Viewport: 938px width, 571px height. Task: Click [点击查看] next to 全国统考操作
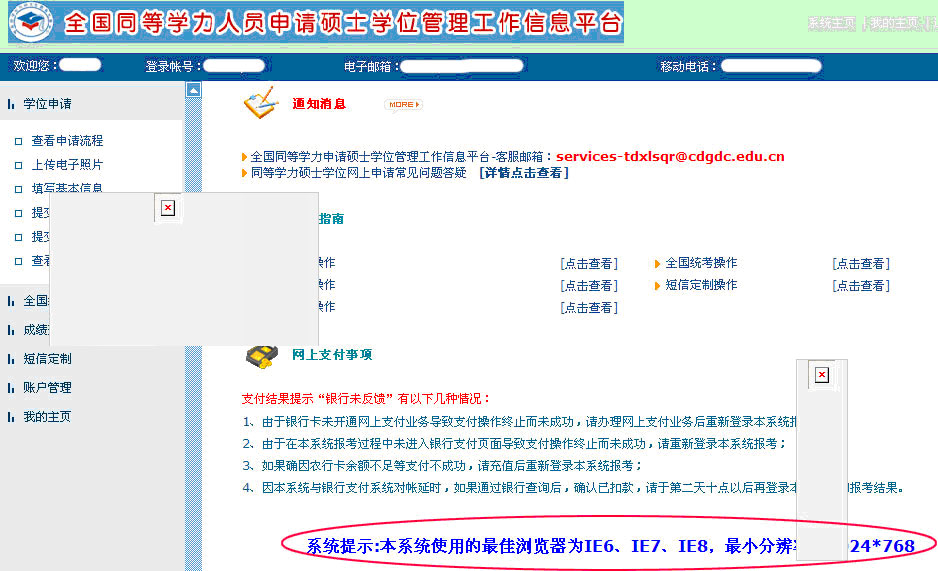[861, 264]
